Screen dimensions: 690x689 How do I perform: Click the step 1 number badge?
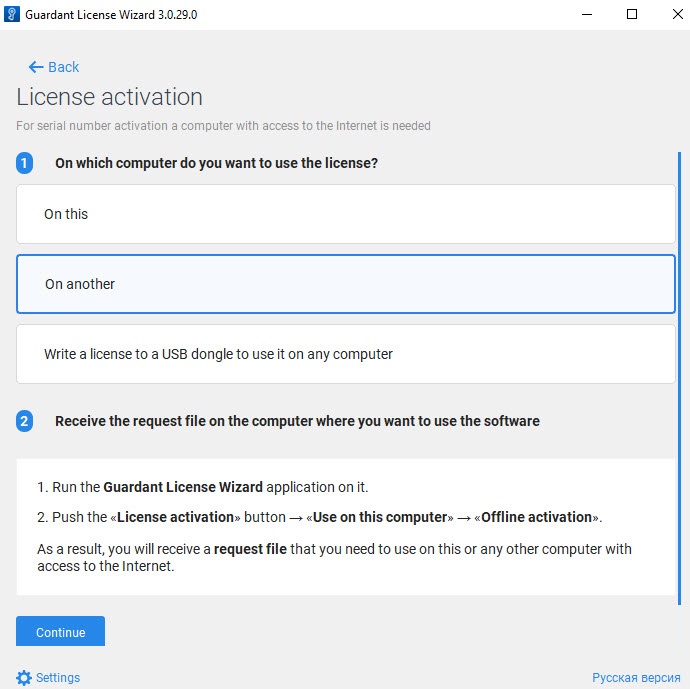coord(25,163)
